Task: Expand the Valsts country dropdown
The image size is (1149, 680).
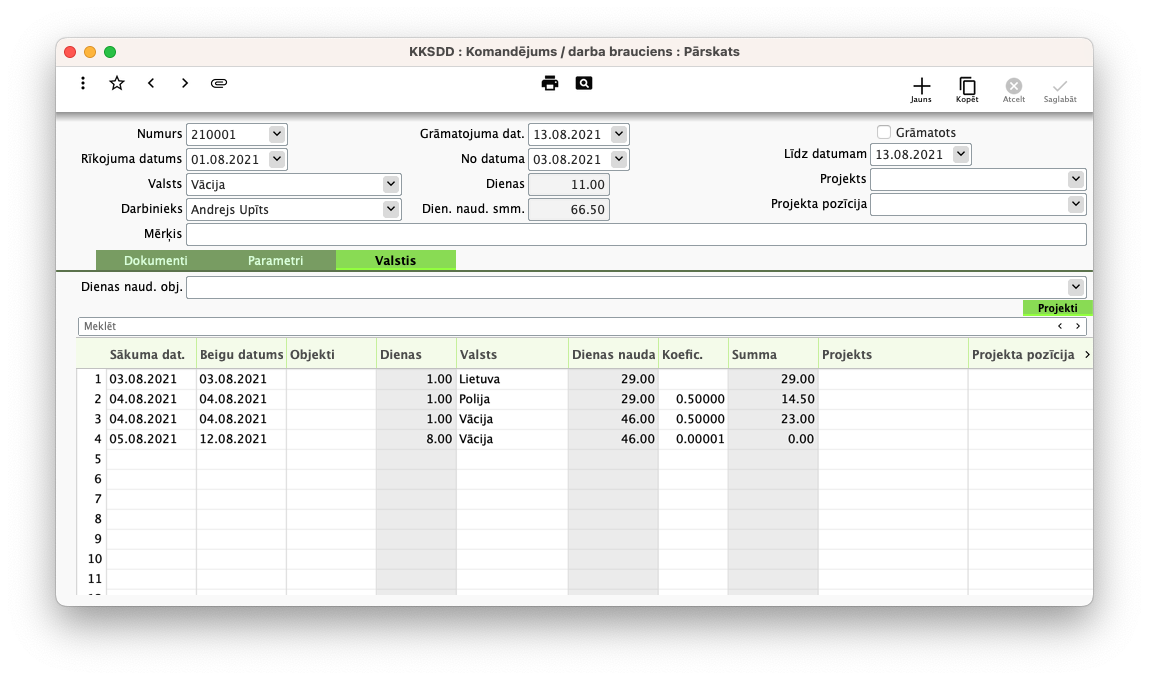Action: (x=391, y=184)
